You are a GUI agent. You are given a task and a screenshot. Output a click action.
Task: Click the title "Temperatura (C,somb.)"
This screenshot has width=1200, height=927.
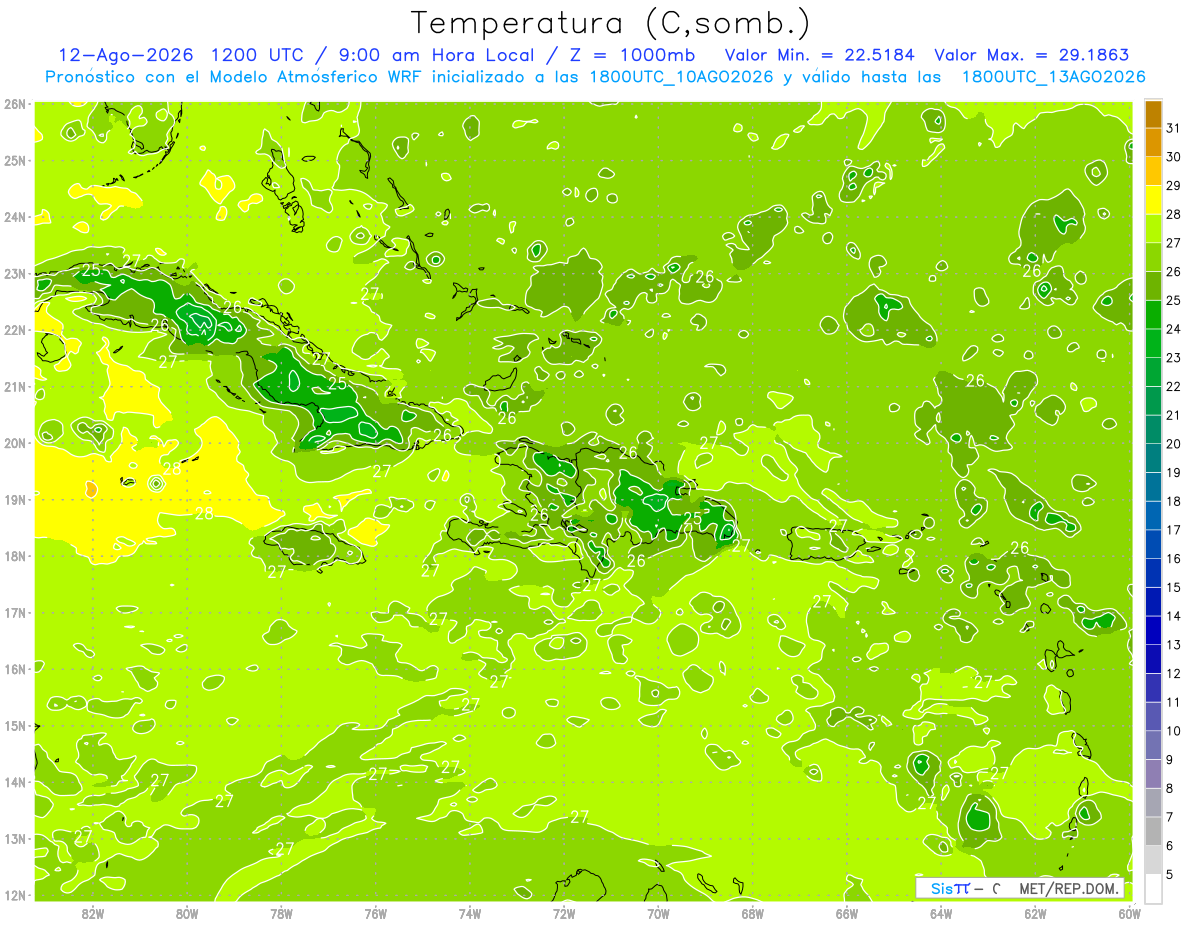click(x=610, y=23)
